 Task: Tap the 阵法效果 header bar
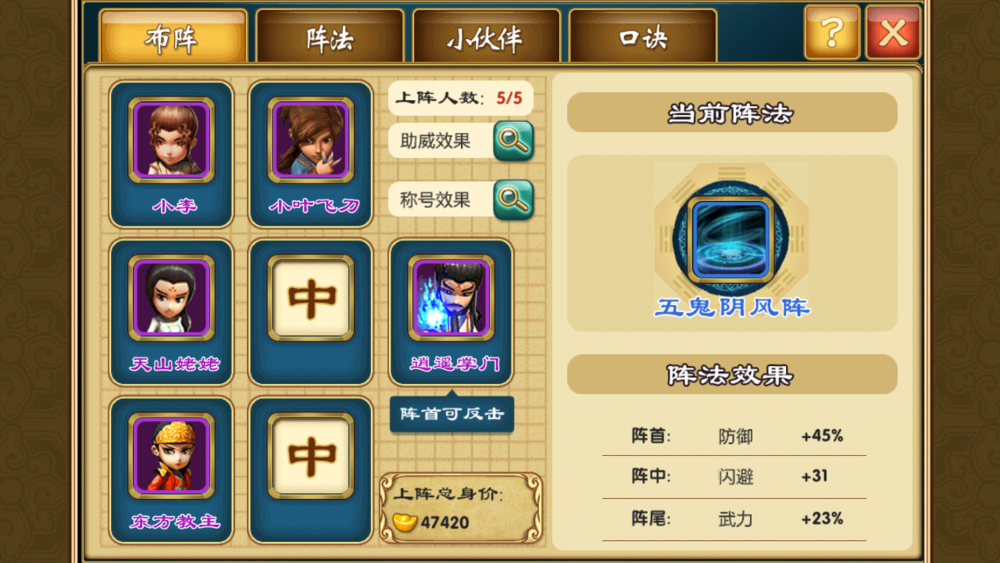click(732, 374)
